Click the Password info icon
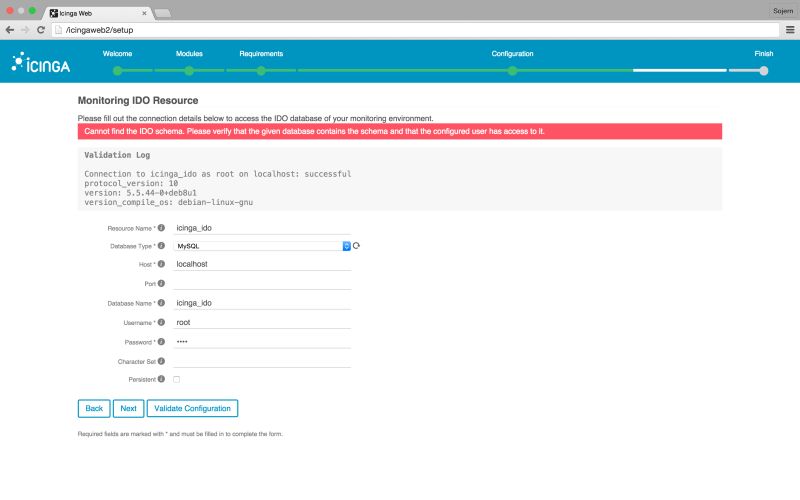 [x=161, y=341]
